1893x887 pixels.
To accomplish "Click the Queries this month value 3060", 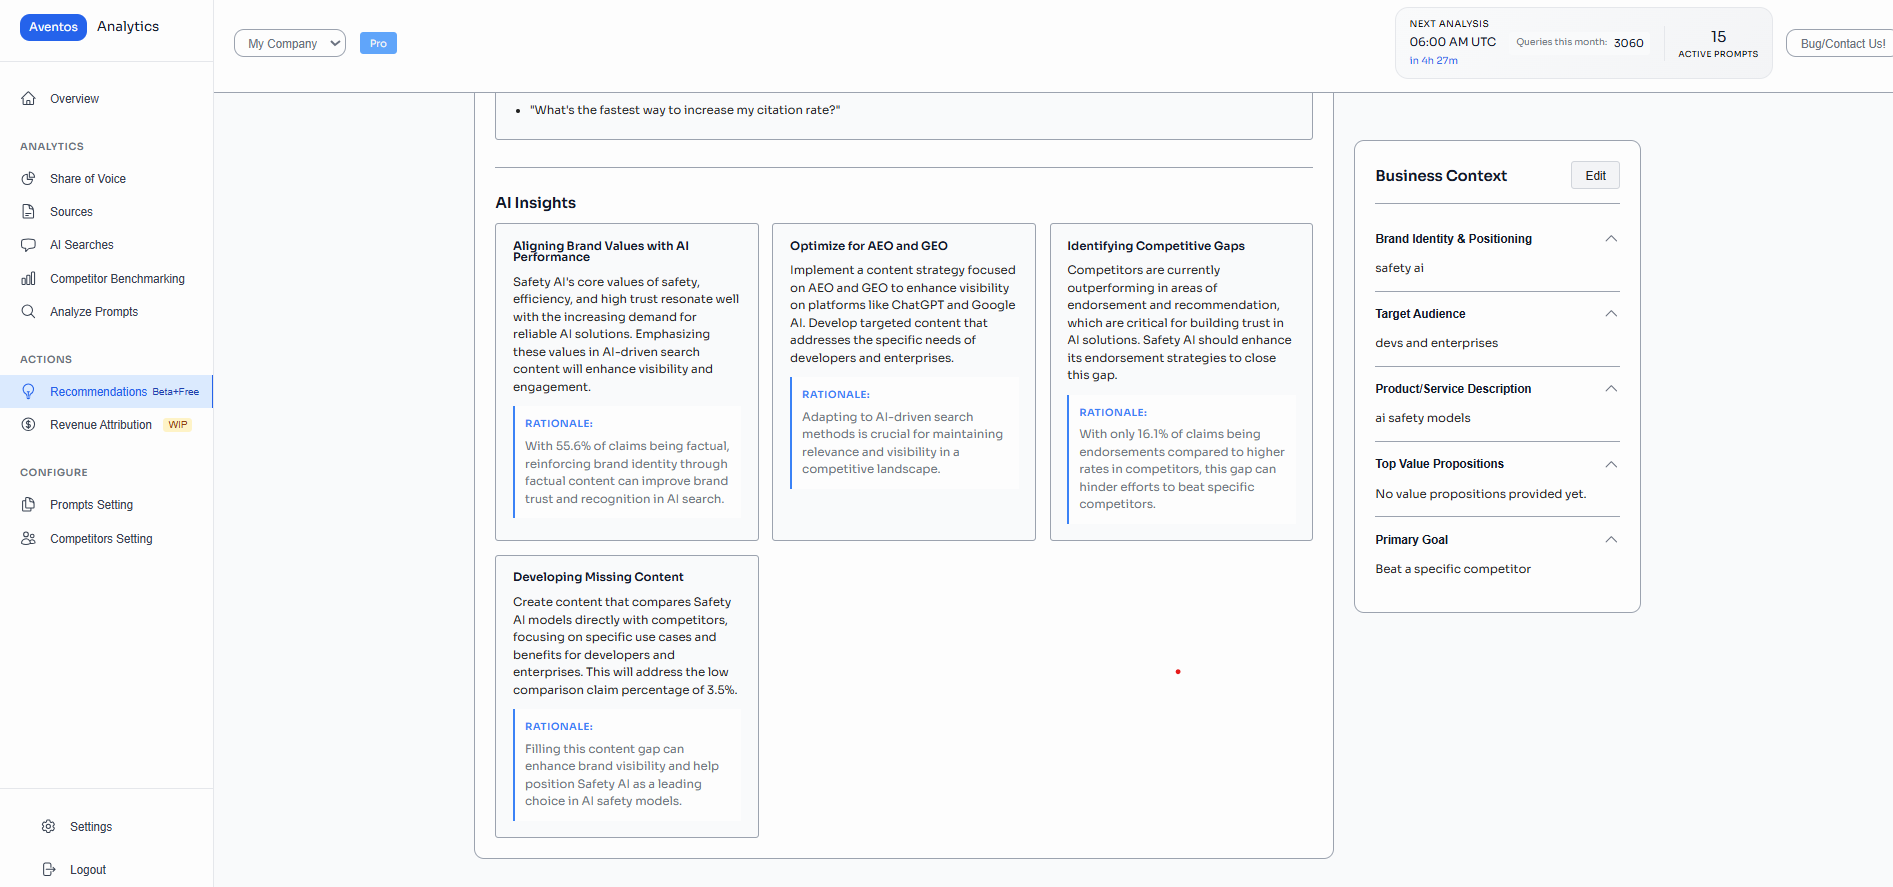I will tap(1628, 43).
